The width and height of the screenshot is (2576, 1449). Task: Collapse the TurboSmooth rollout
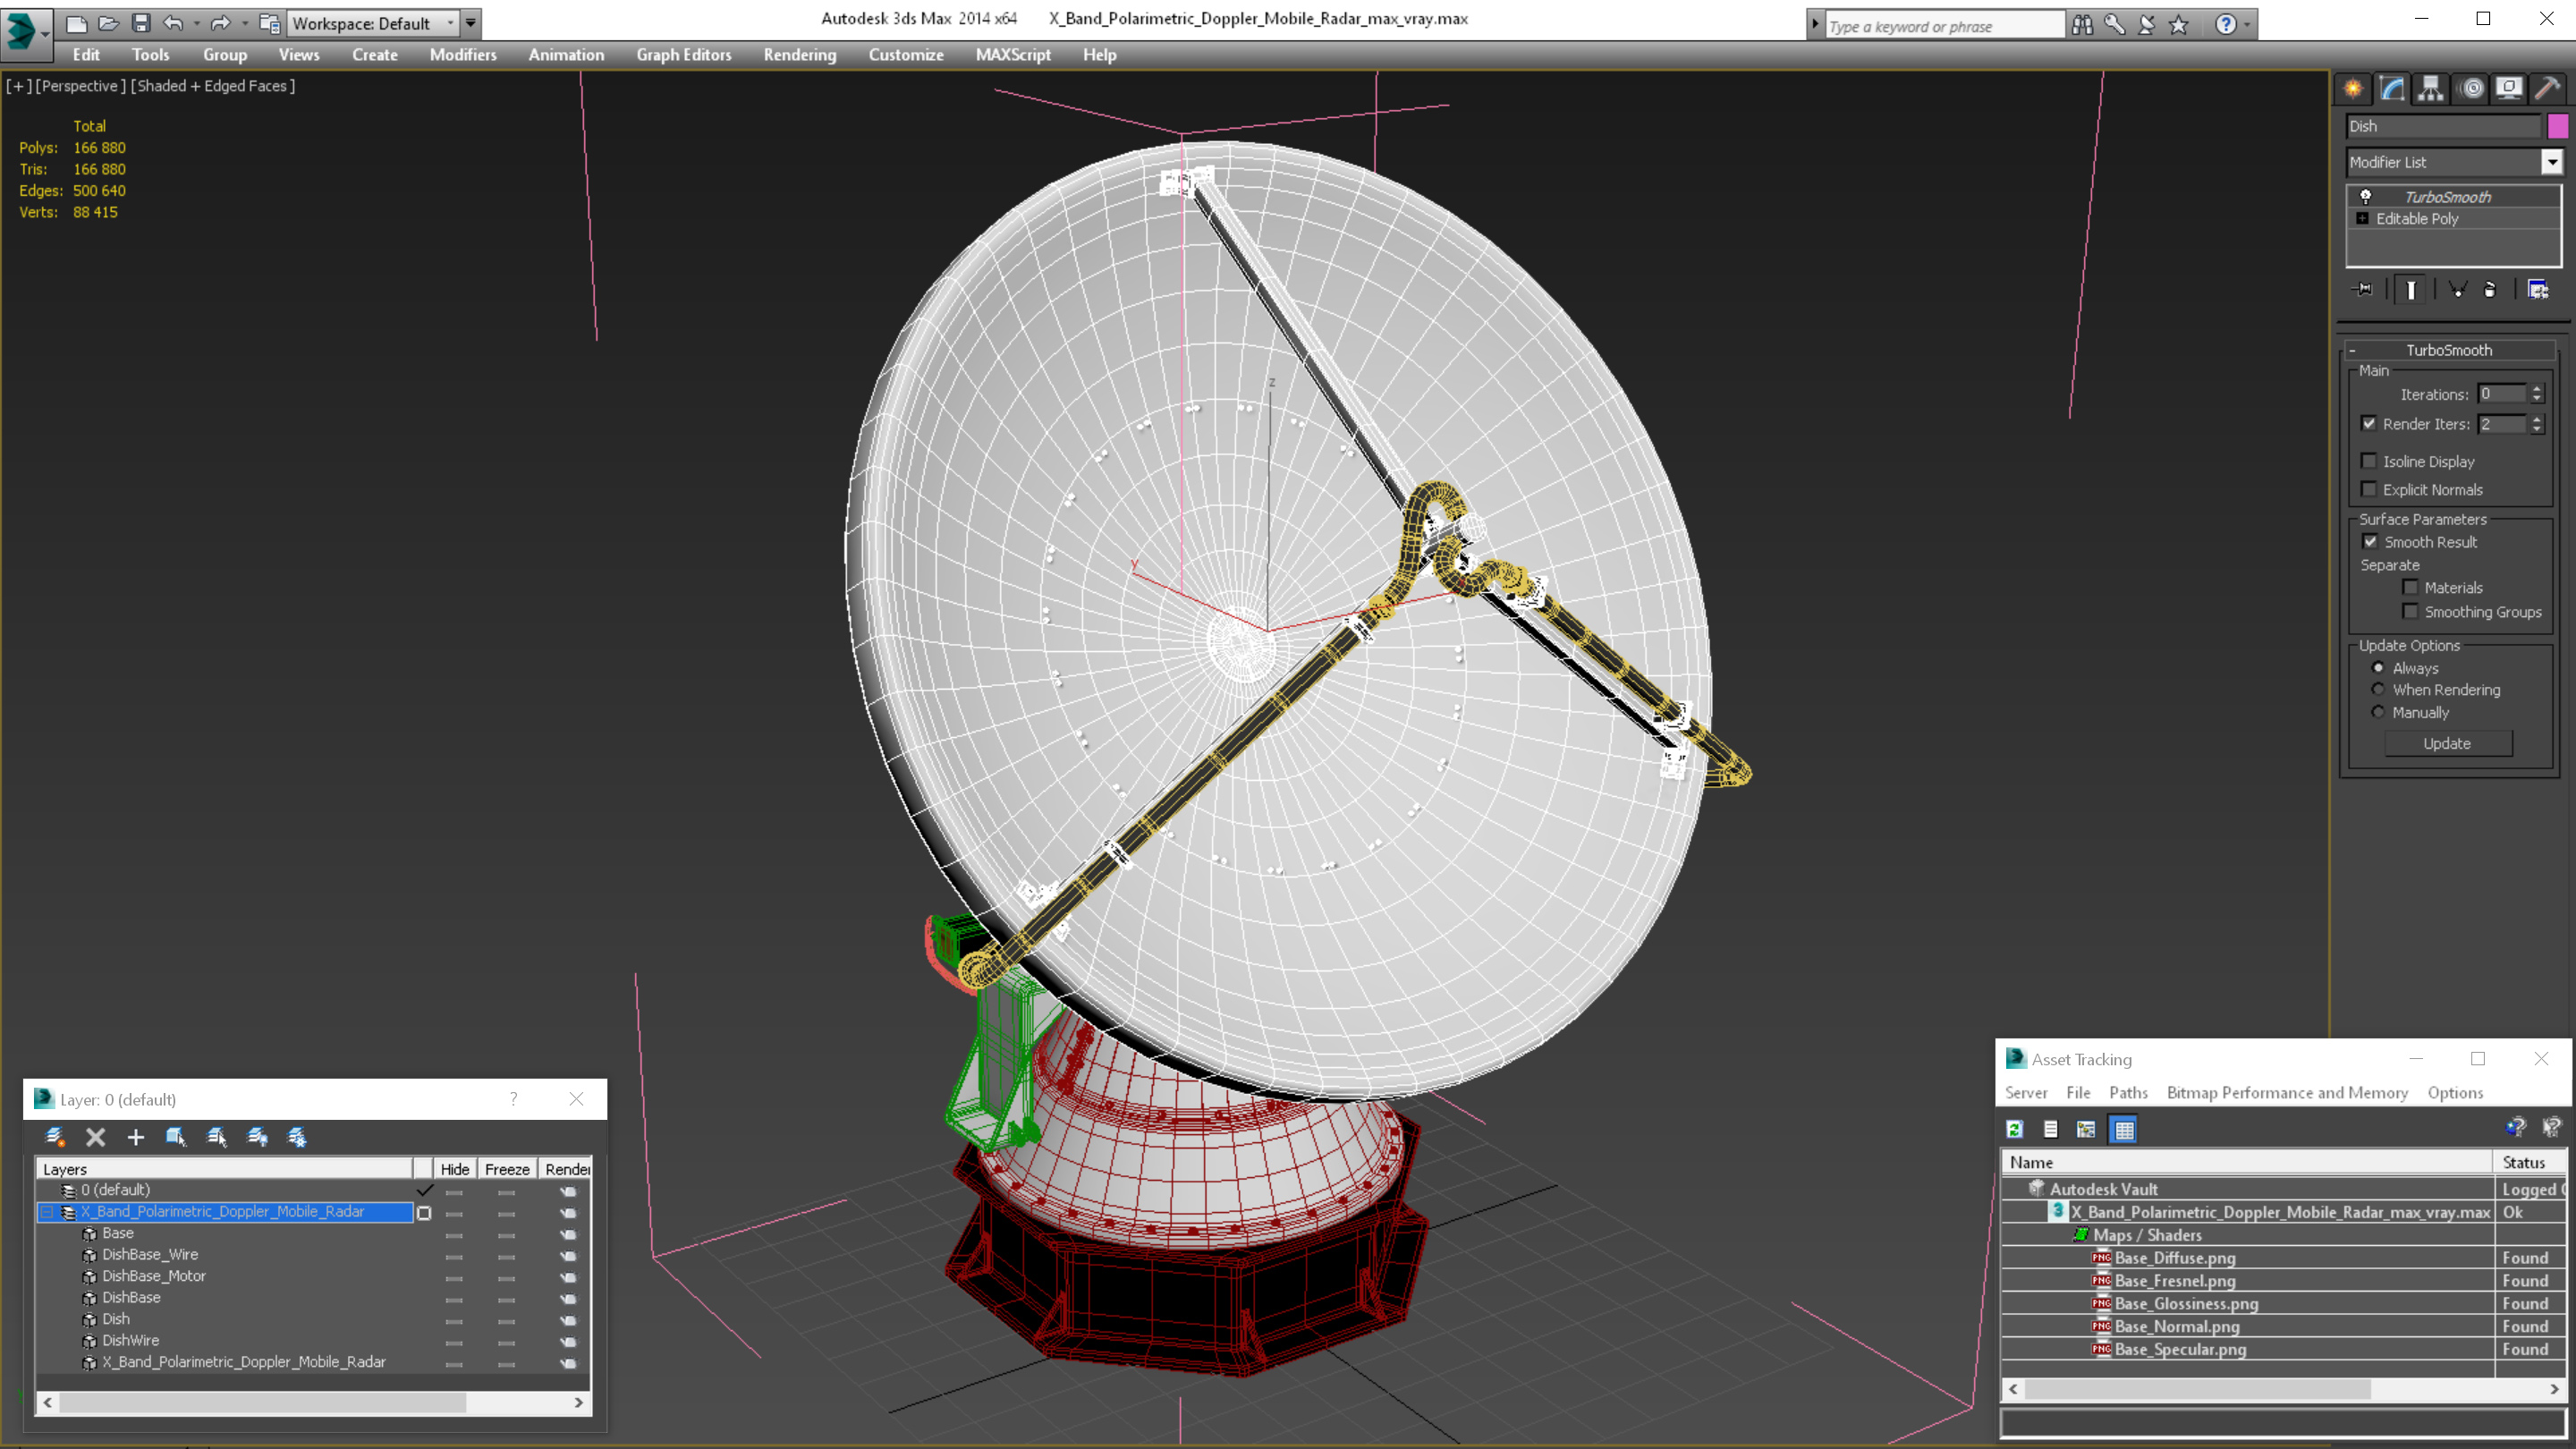pyautogui.click(x=2352, y=350)
